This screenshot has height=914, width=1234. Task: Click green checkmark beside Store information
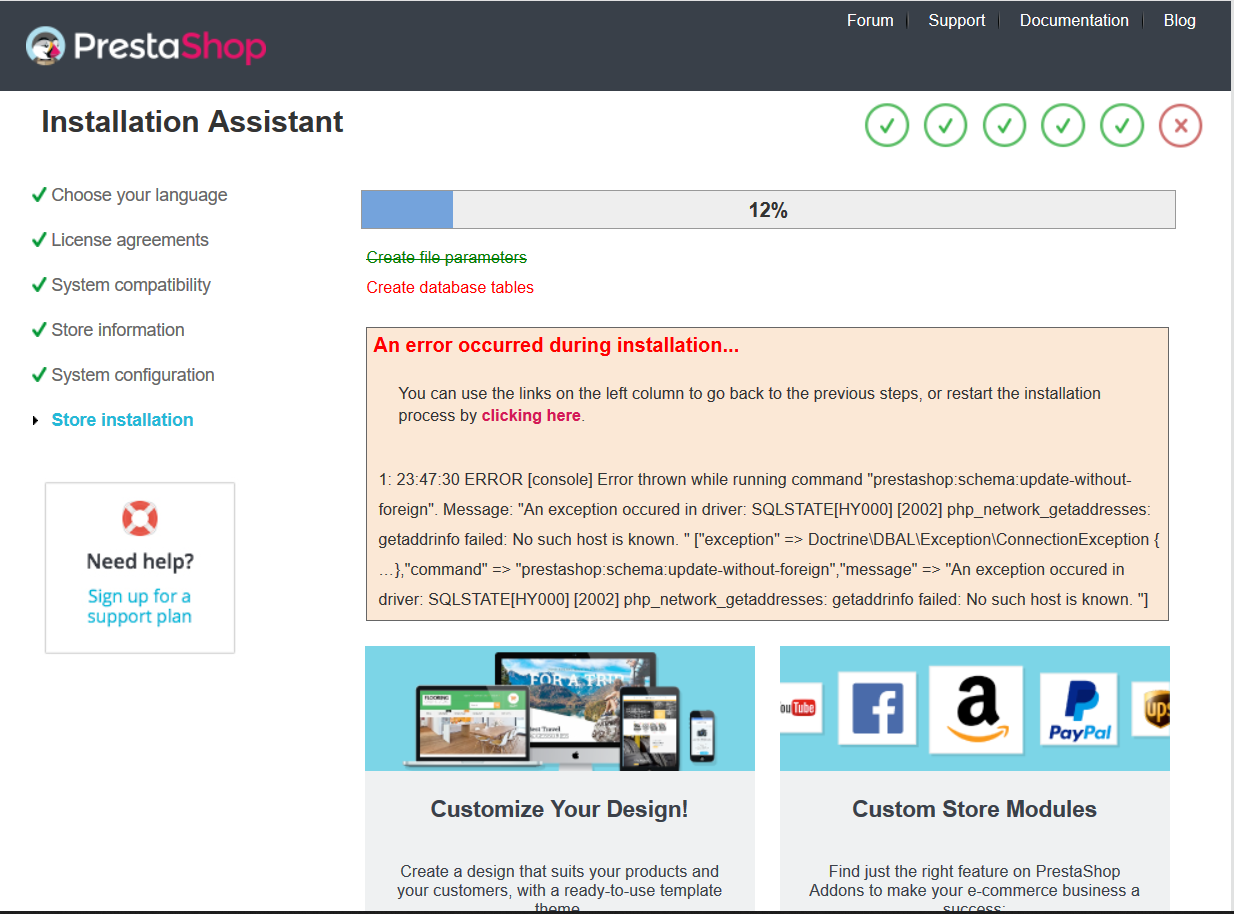coord(39,329)
